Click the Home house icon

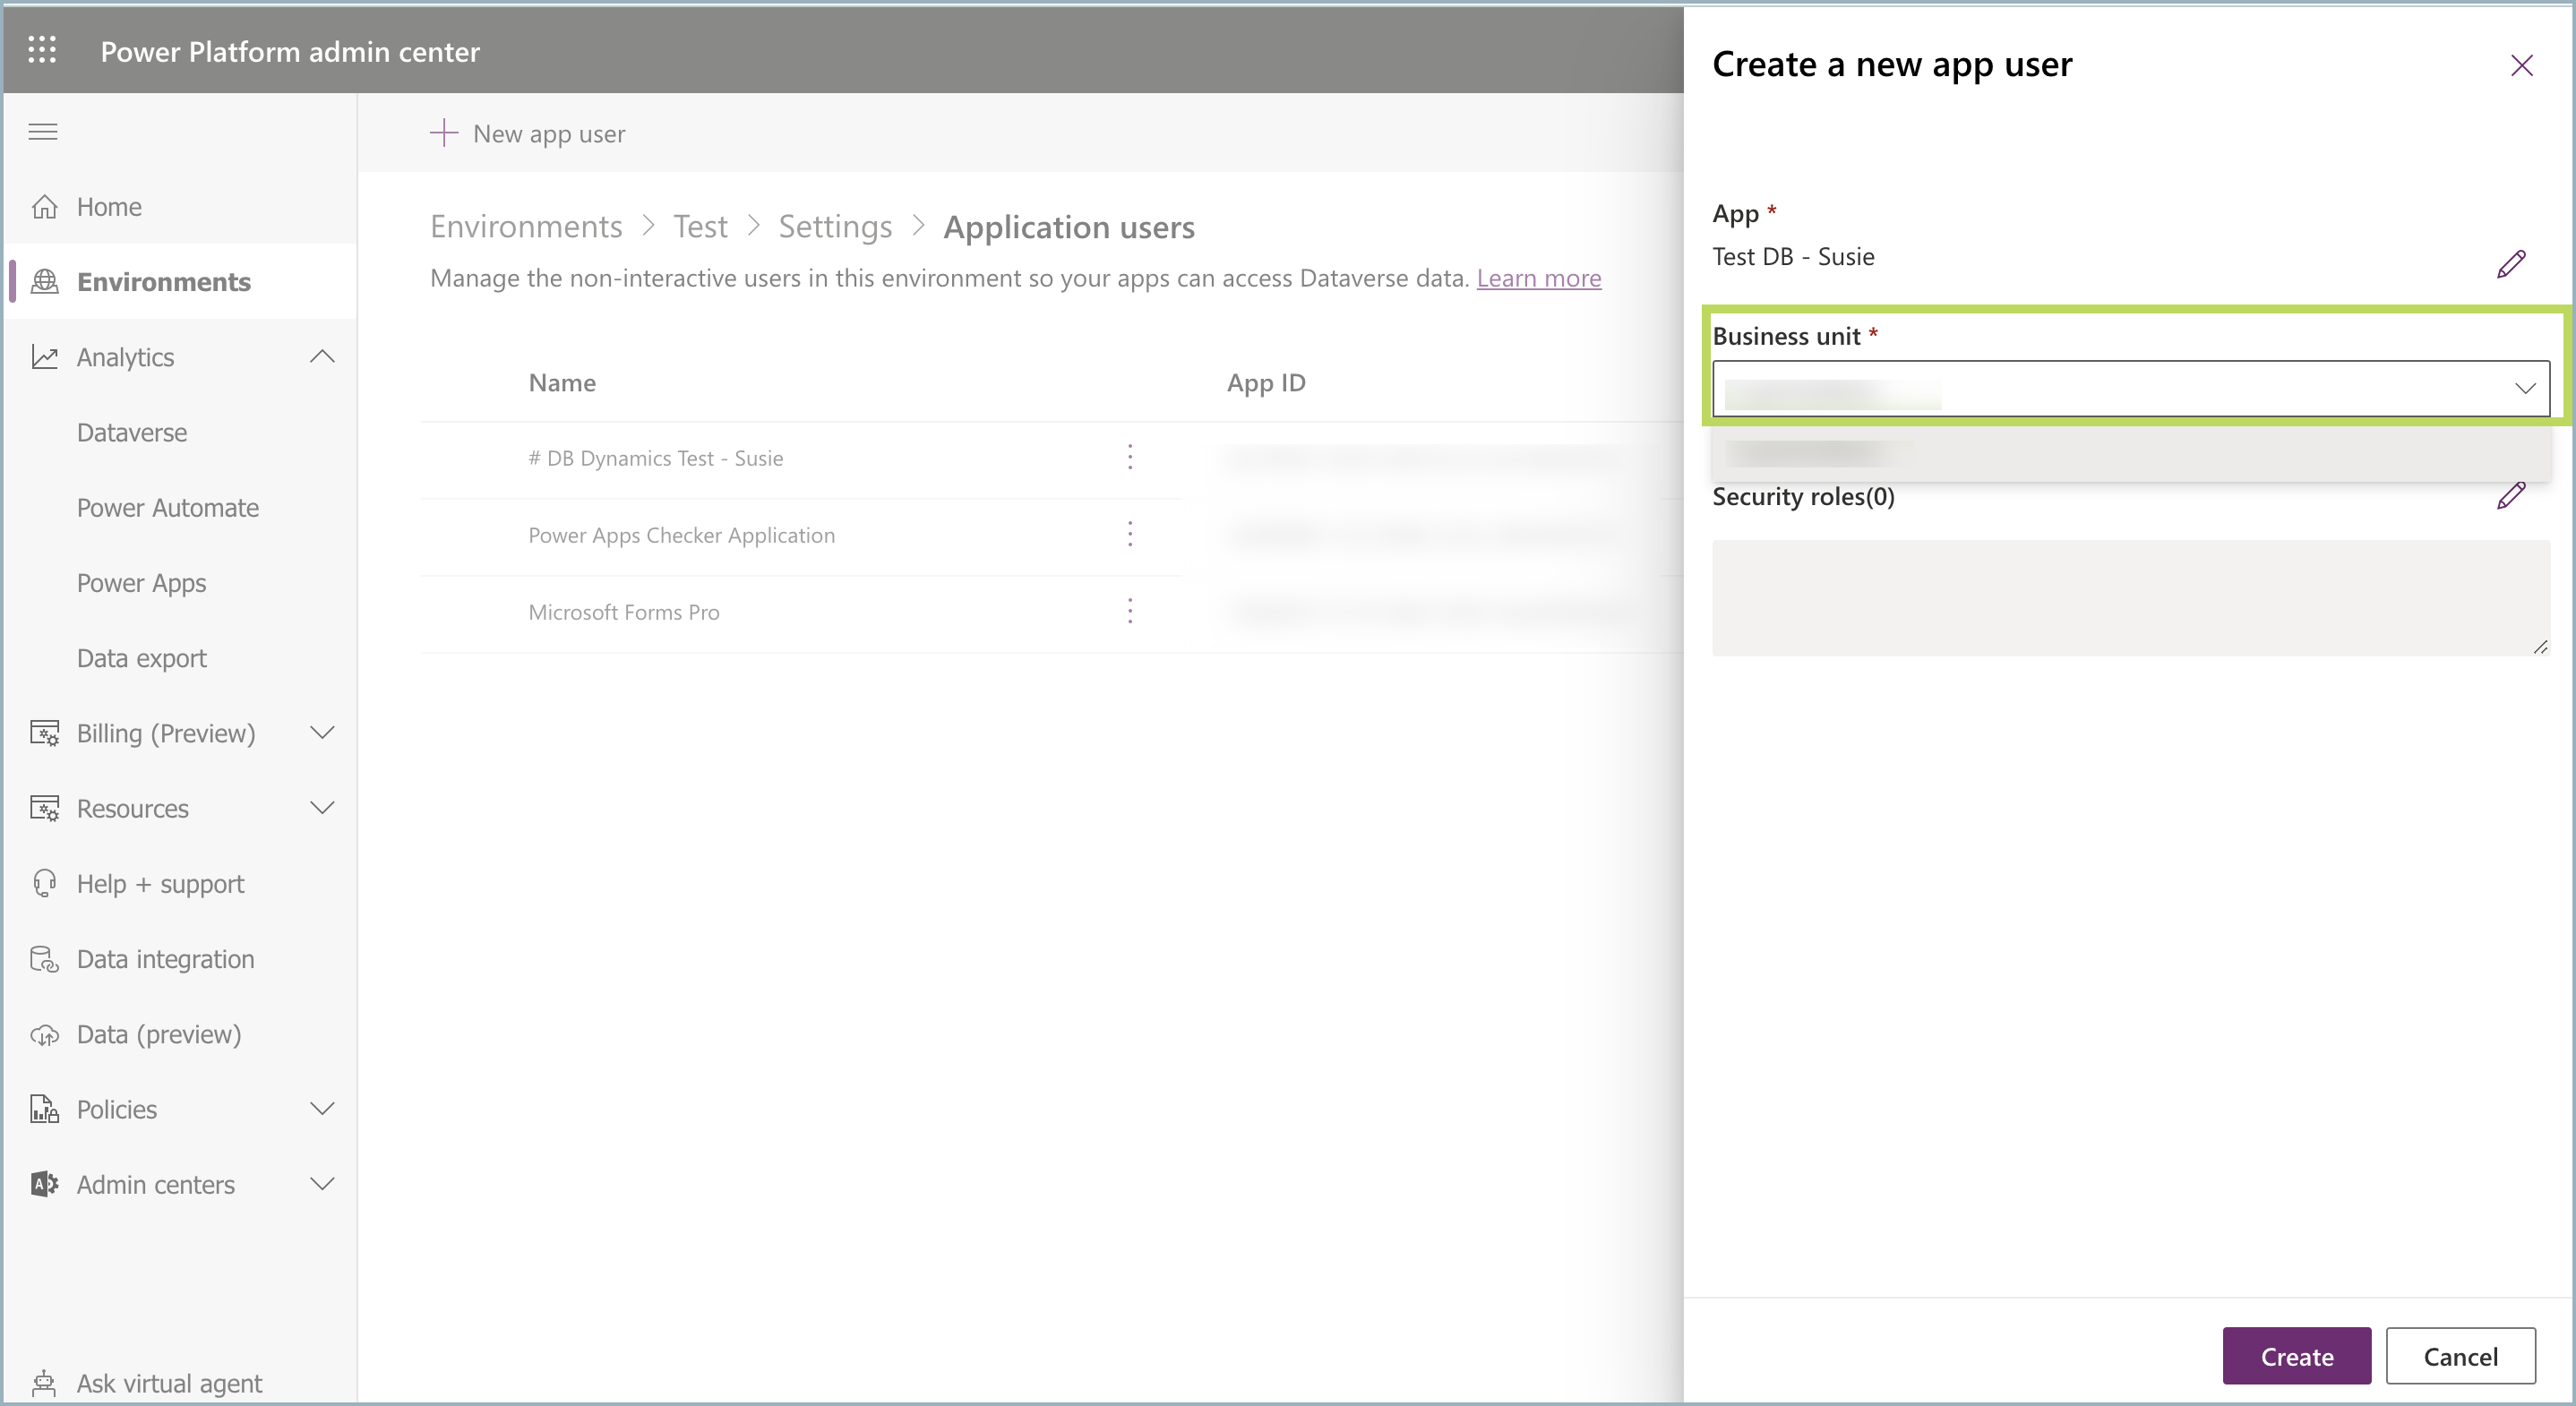pos(44,207)
